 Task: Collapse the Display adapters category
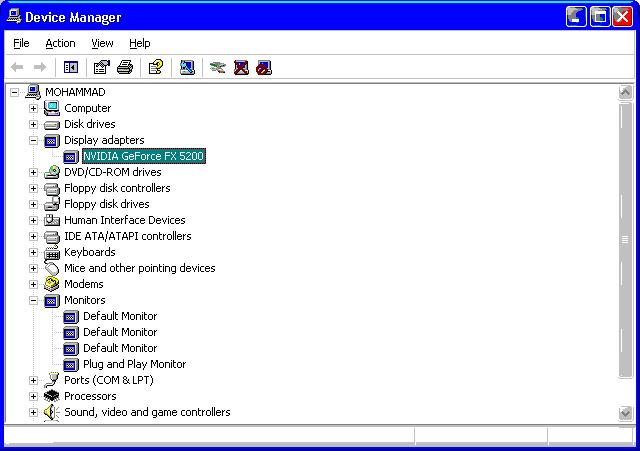[33, 140]
